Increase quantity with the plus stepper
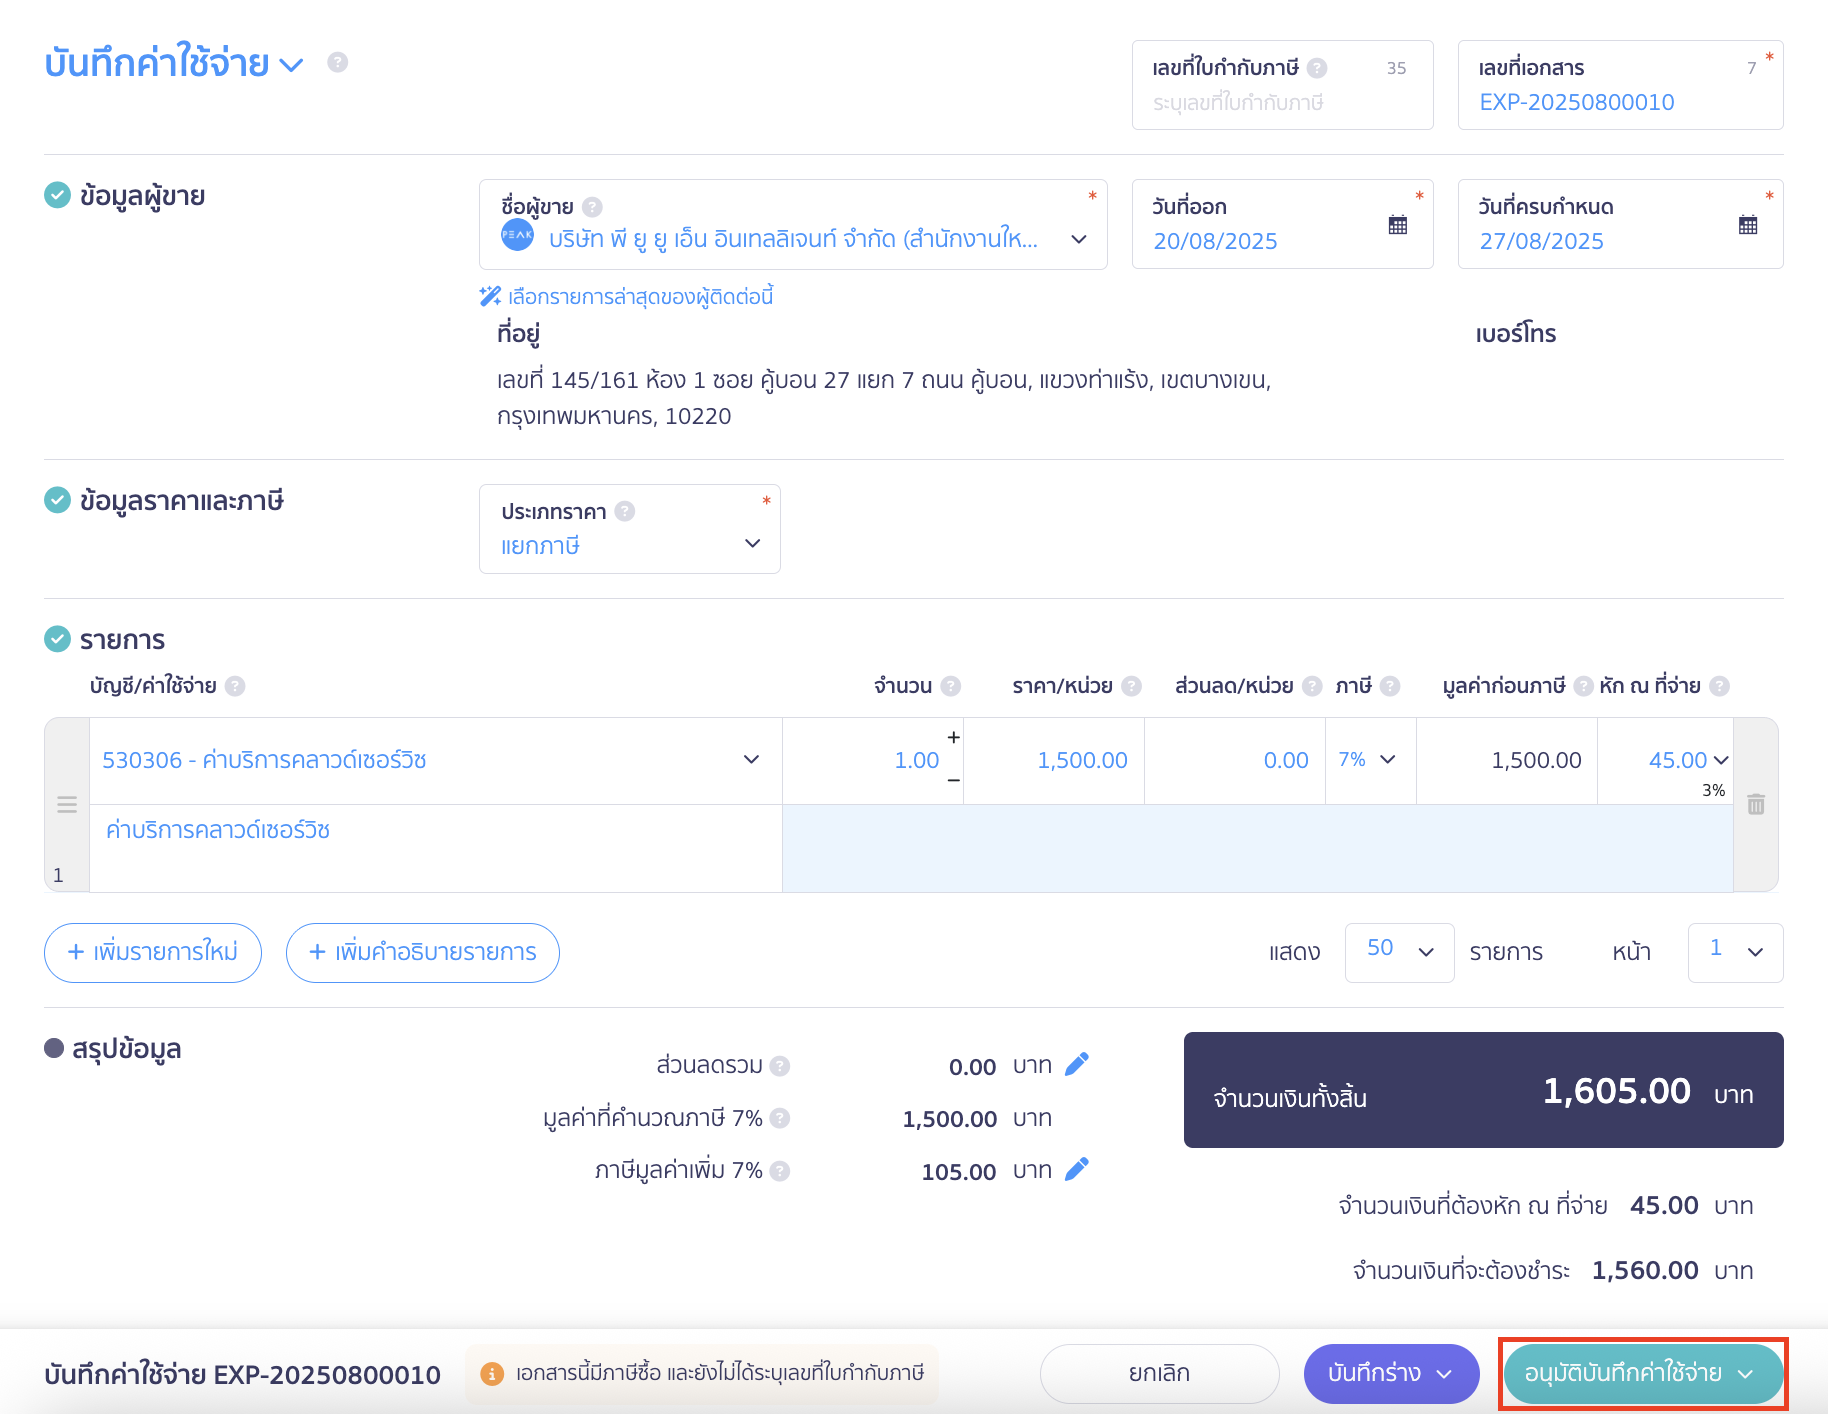This screenshot has height=1414, width=1828. tap(953, 737)
